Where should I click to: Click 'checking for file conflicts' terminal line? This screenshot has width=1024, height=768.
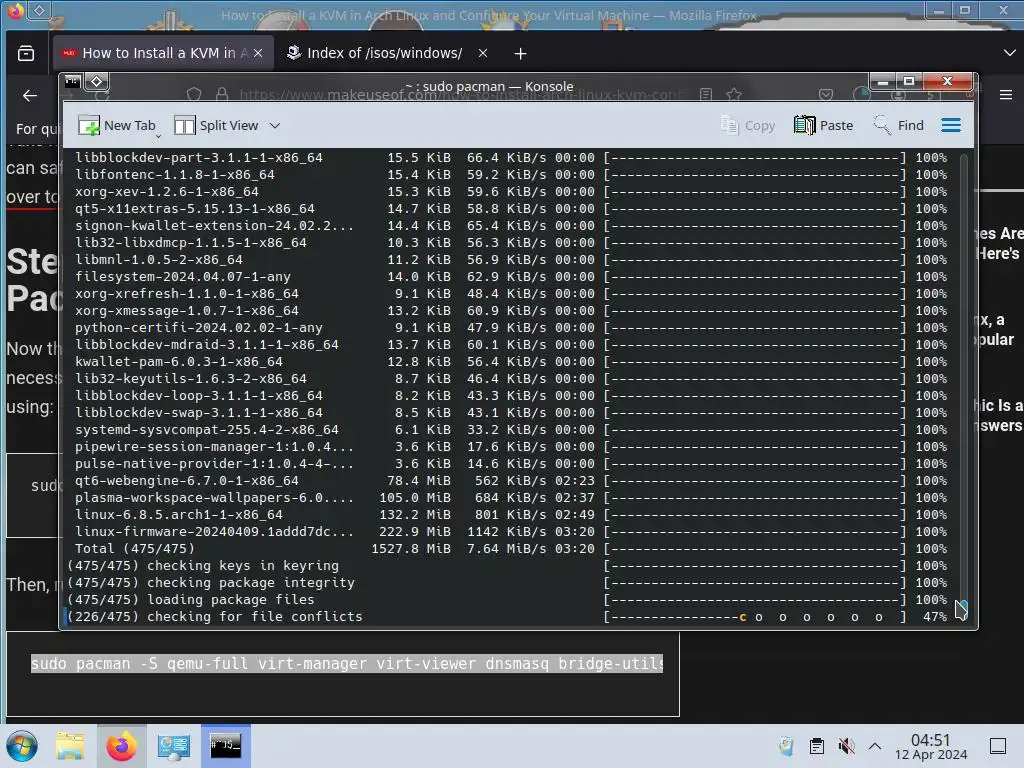507,616
